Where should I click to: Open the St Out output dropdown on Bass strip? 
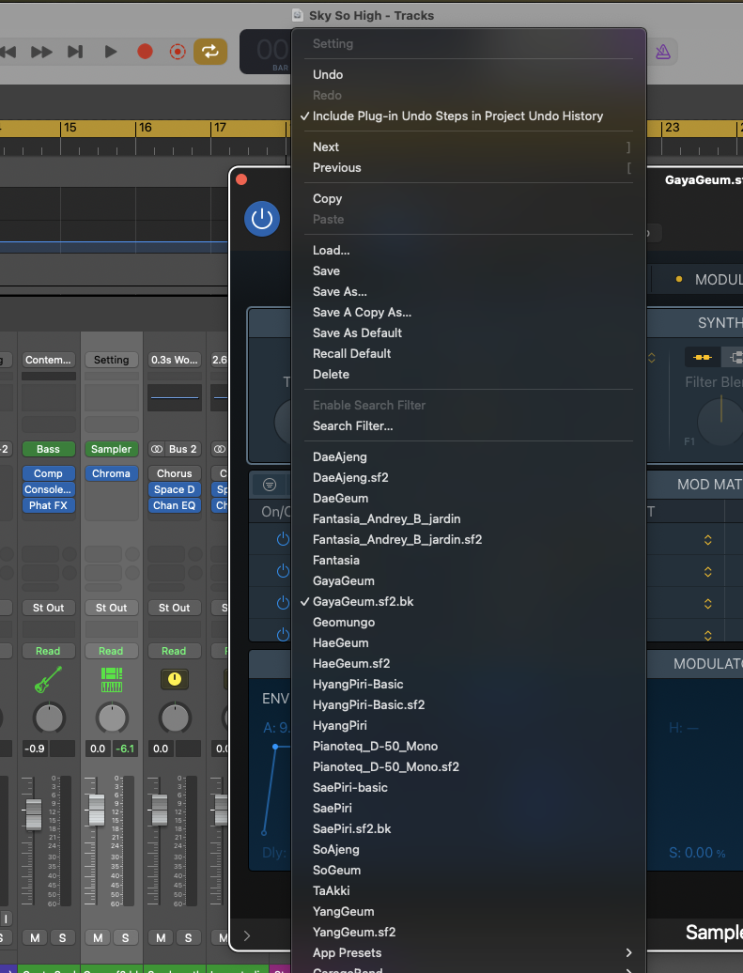tap(48, 607)
